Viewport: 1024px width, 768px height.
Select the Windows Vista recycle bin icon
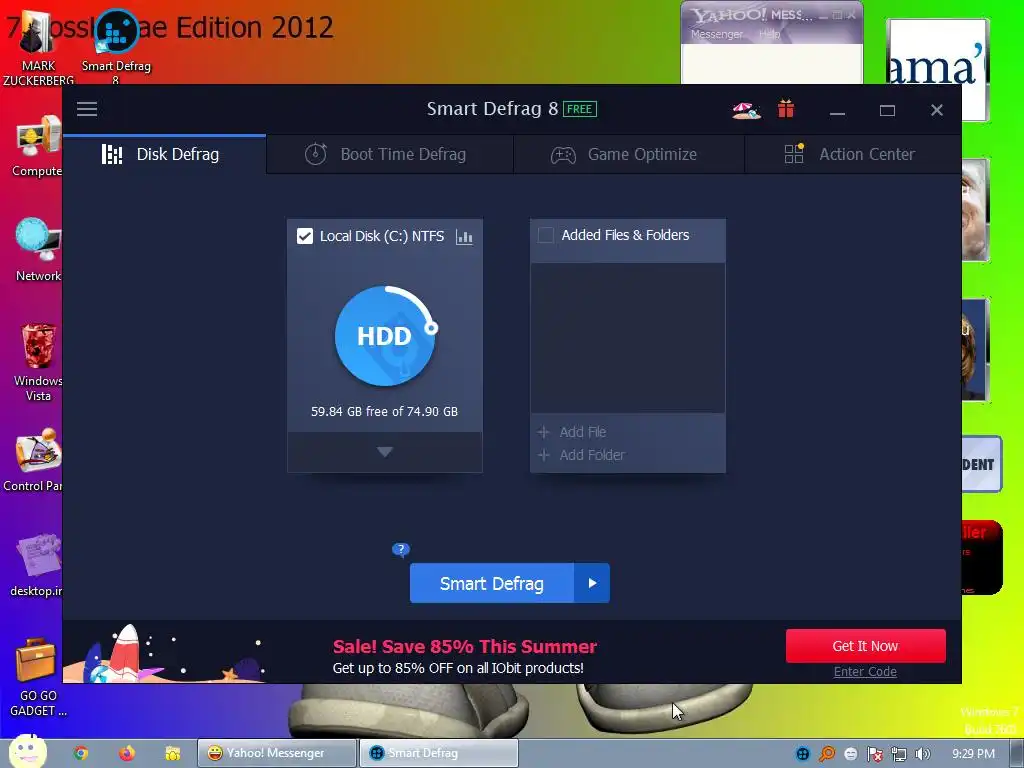38,362
